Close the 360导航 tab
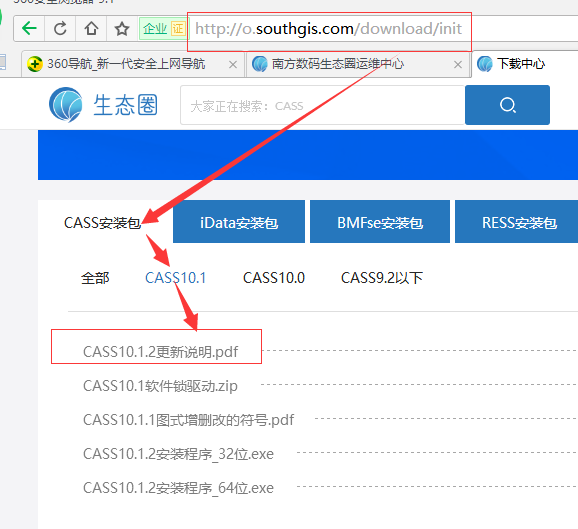The width and height of the screenshot is (578, 529). (233, 65)
